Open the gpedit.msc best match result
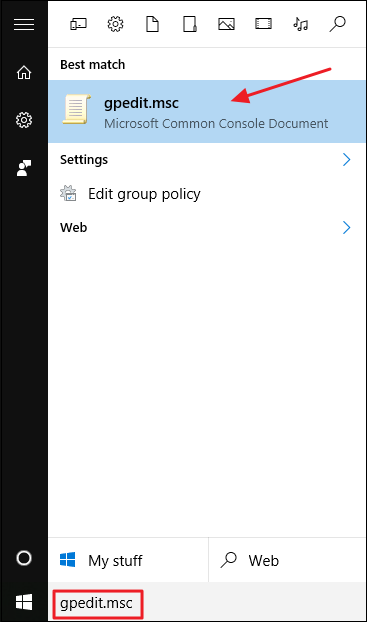 [x=207, y=111]
